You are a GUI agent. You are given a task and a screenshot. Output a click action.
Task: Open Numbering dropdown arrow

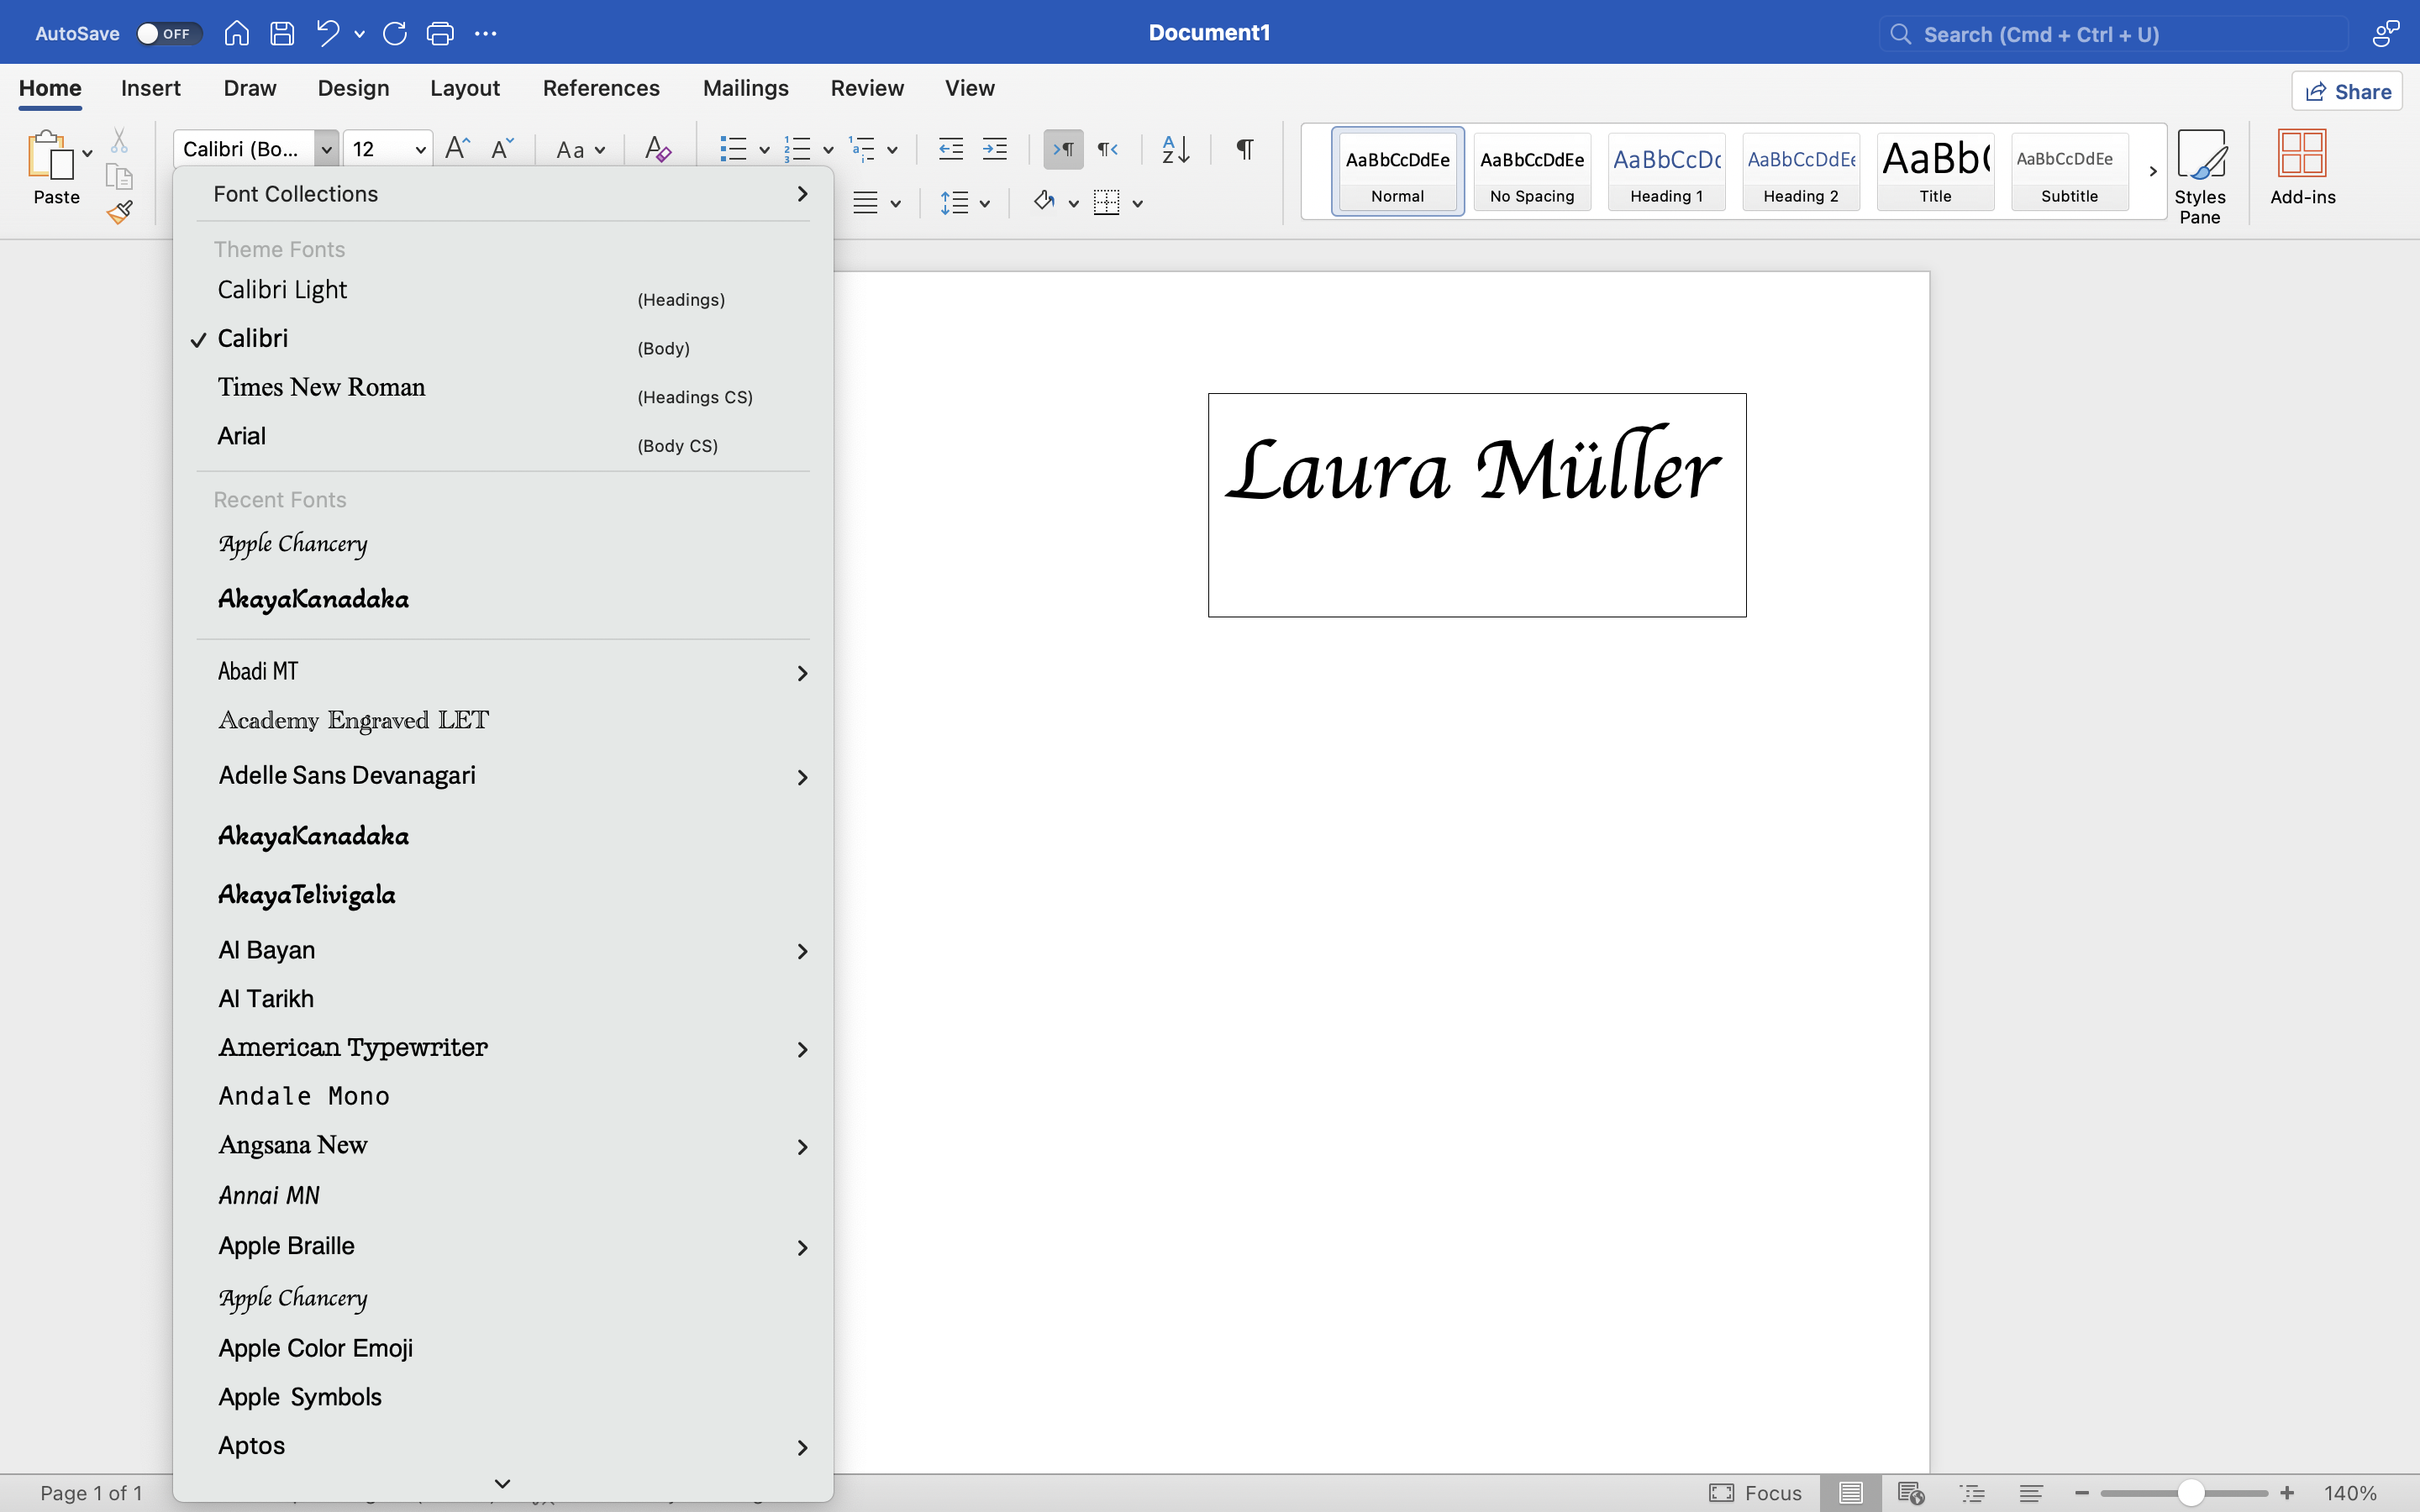pos(828,150)
